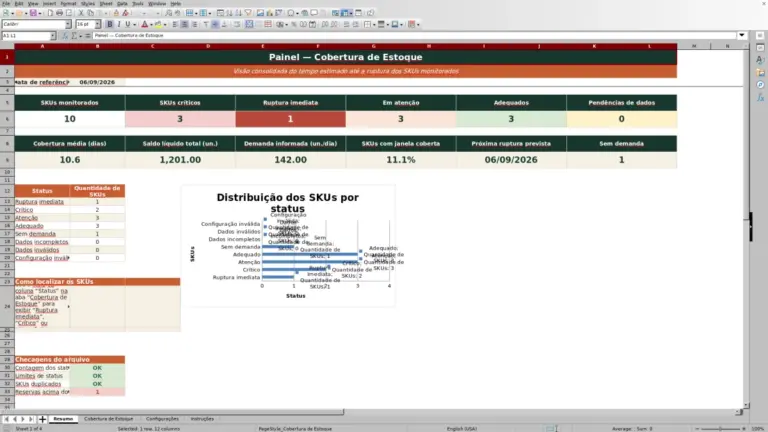The height and width of the screenshot is (432, 768).
Task: Open the font size dropdown
Action: (98, 24)
